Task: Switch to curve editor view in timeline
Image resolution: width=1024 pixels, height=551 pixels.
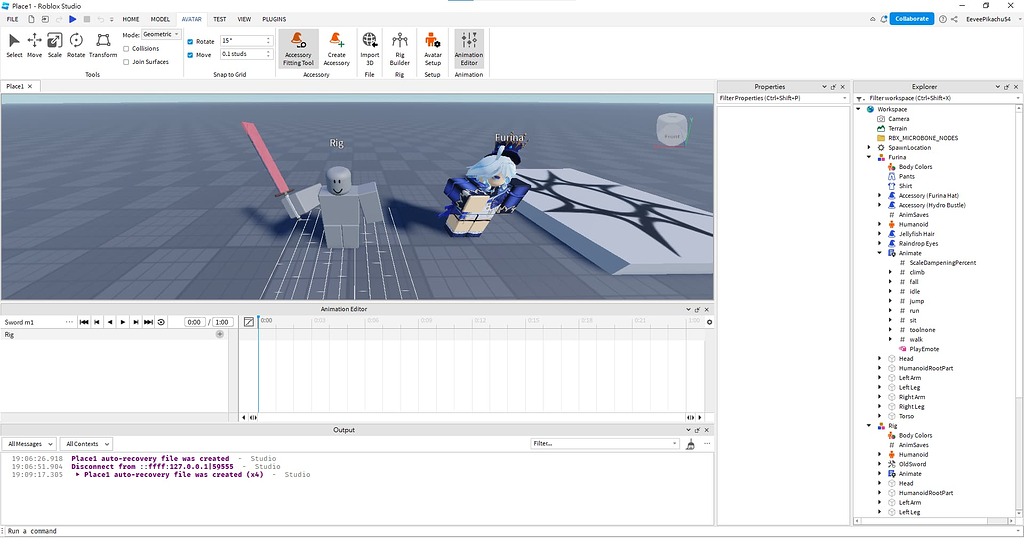Action: coord(248,322)
